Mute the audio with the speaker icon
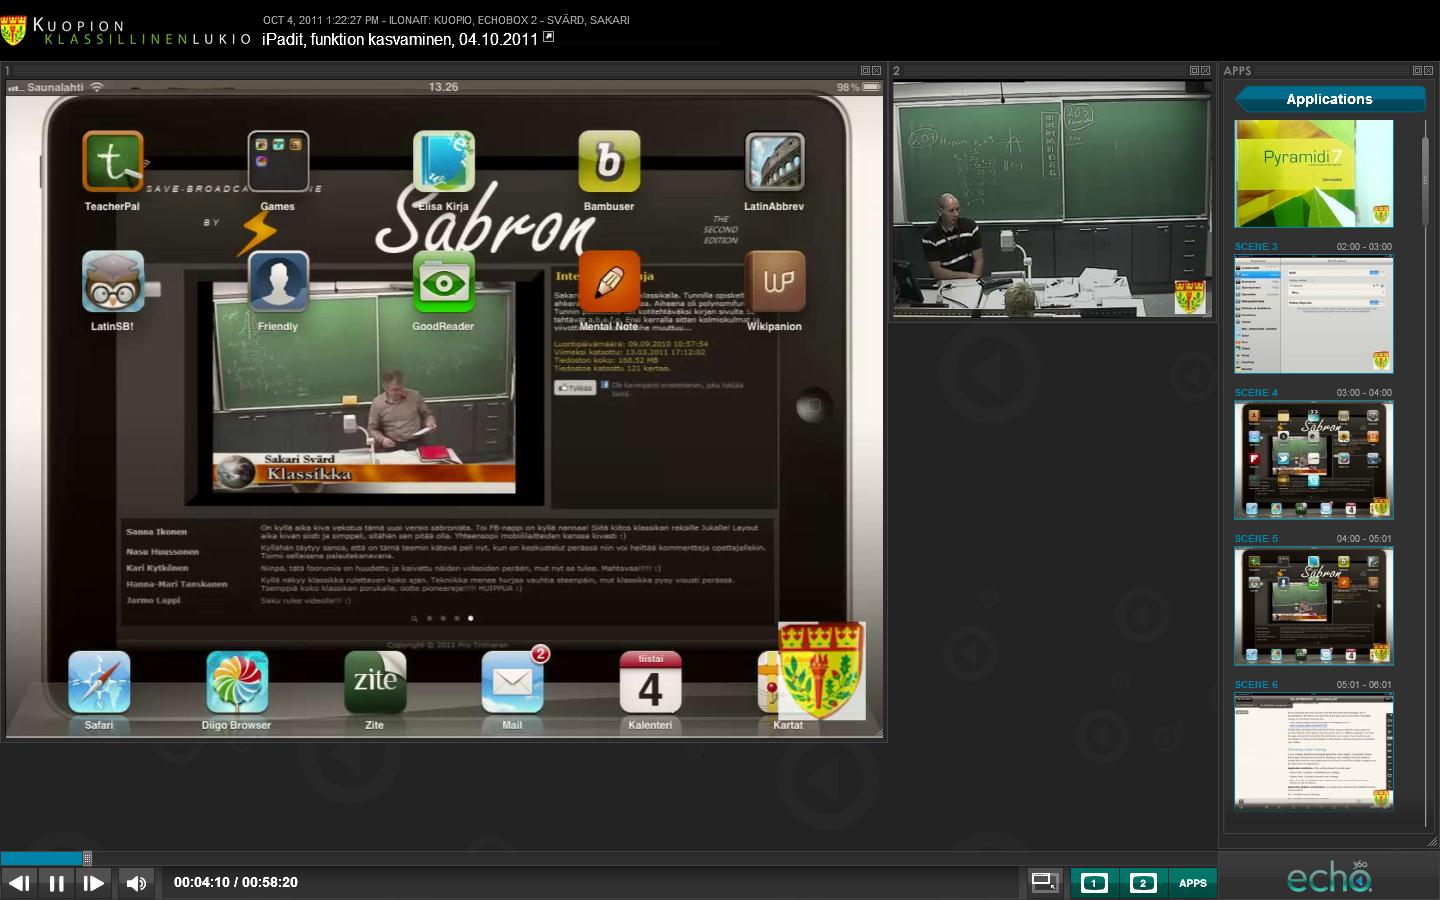The height and width of the screenshot is (900, 1440). 136,883
